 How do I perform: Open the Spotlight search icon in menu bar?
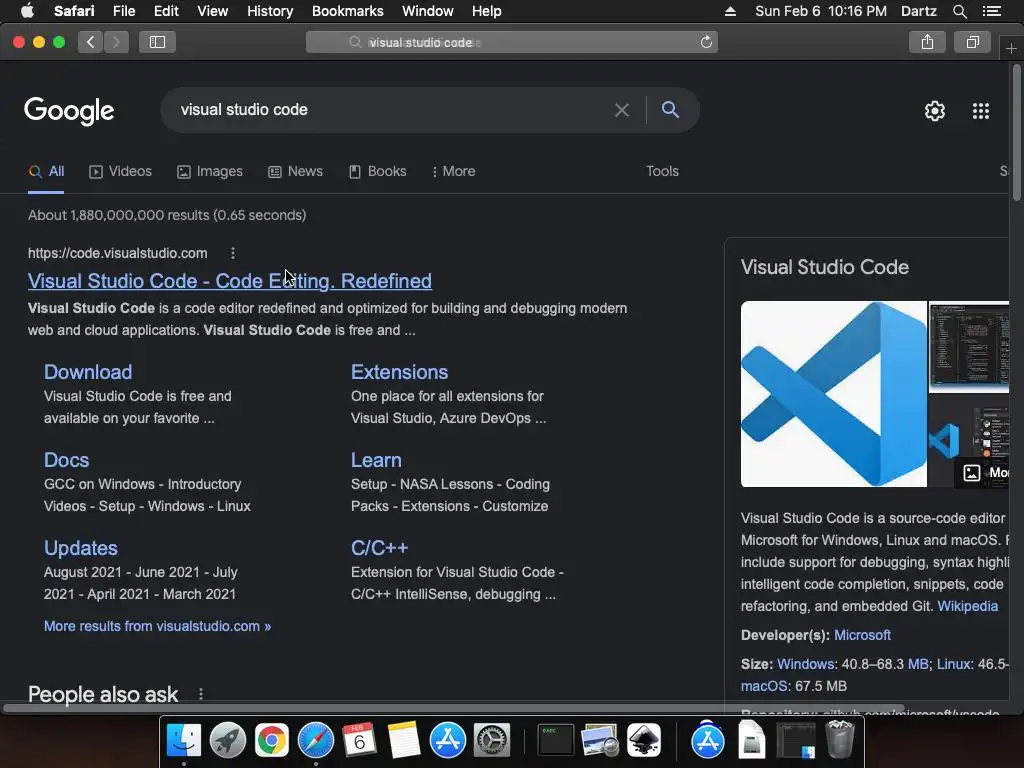point(959,11)
